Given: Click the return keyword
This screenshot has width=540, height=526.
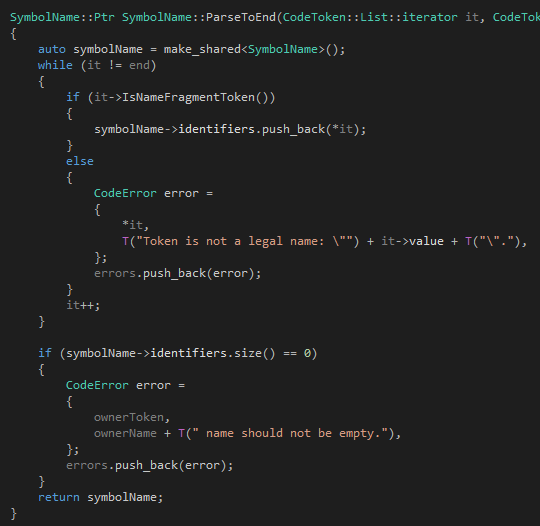Looking at the screenshot, I should pyautogui.click(x=59, y=497).
